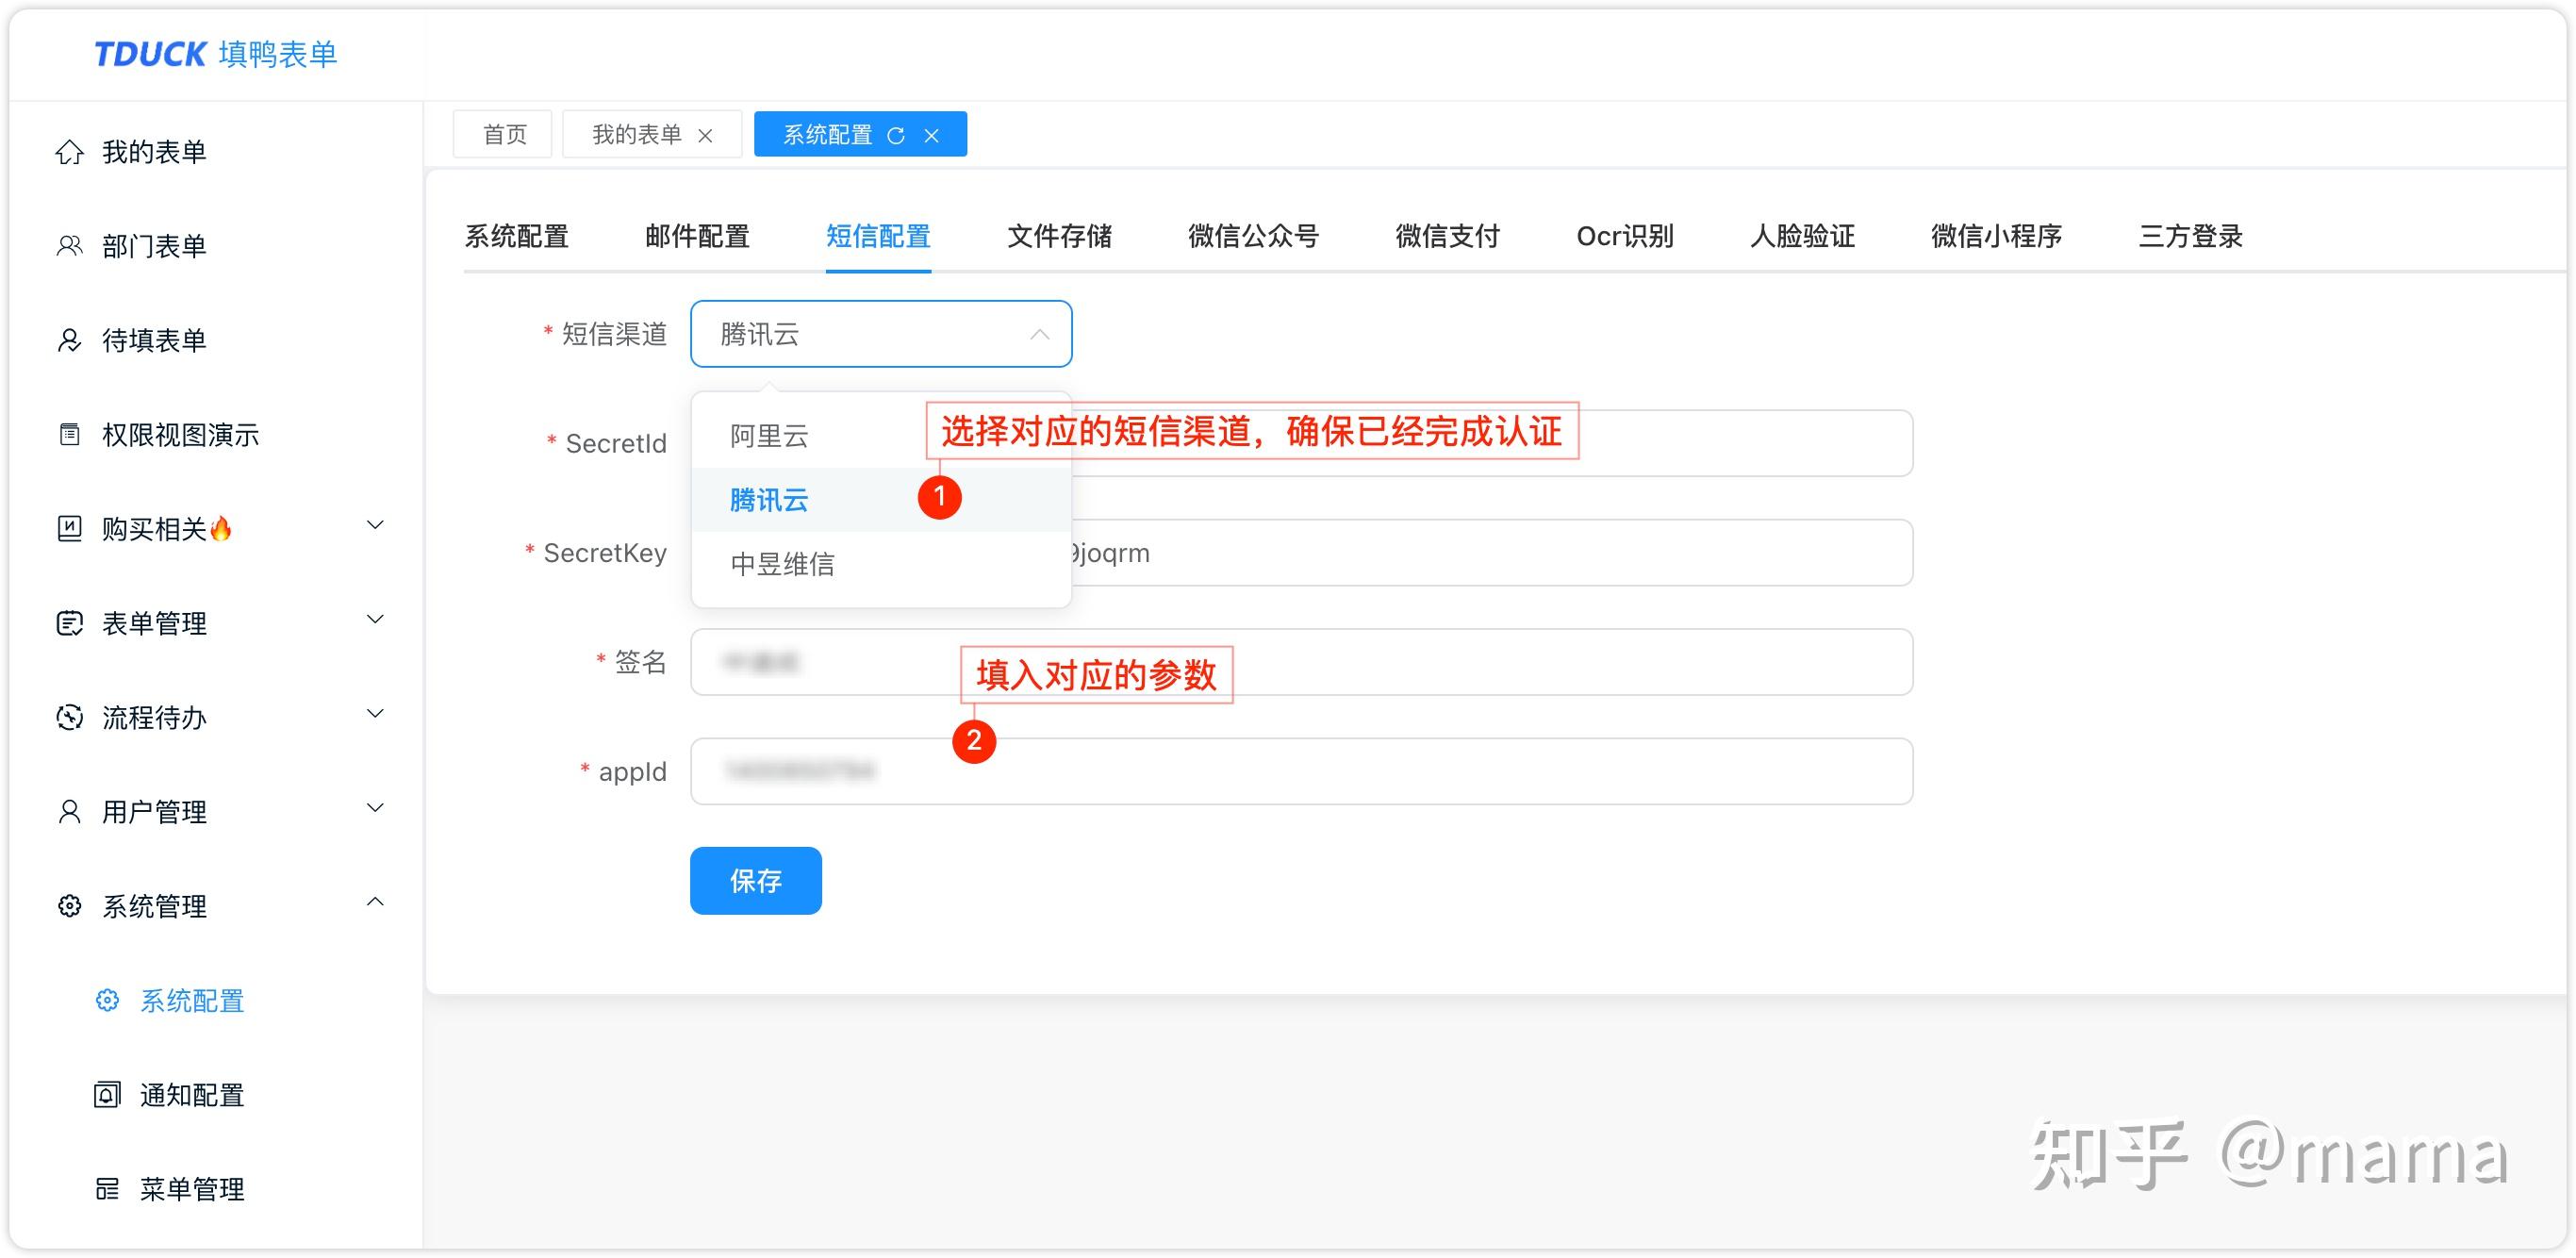This screenshot has width=2576, height=1258.
Task: Expand the 流程待办 menu chevron
Action: 375,713
